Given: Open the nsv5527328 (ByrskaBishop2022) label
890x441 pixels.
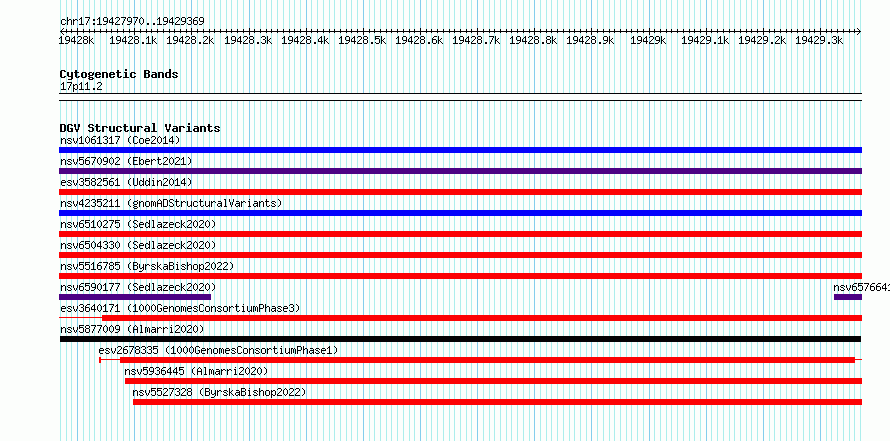Looking at the screenshot, I should point(219,392).
